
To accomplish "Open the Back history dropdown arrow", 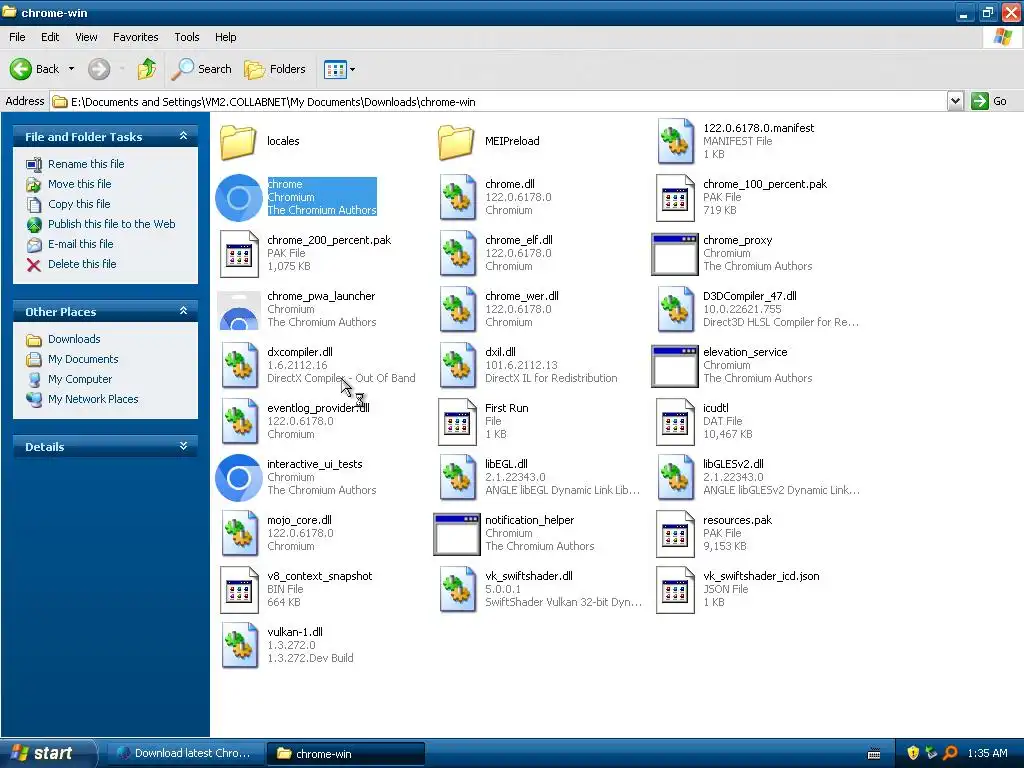I will pos(72,69).
